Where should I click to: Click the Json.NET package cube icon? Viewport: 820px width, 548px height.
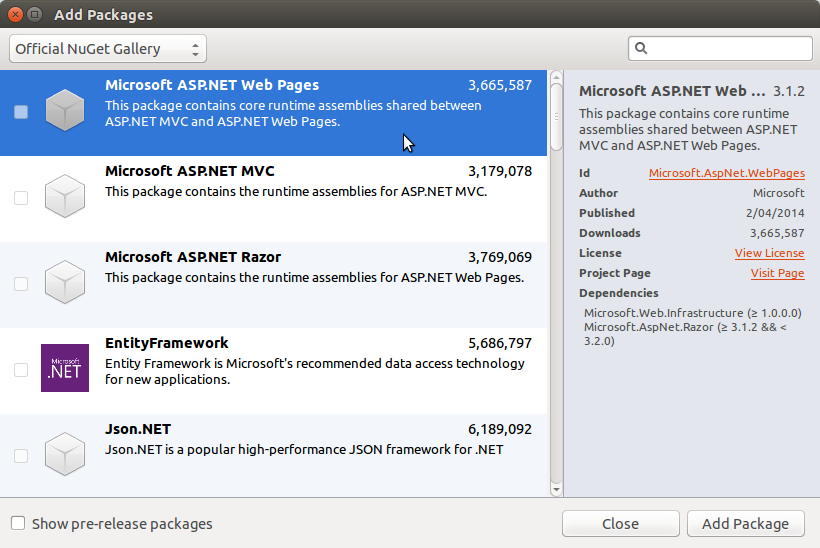point(65,454)
